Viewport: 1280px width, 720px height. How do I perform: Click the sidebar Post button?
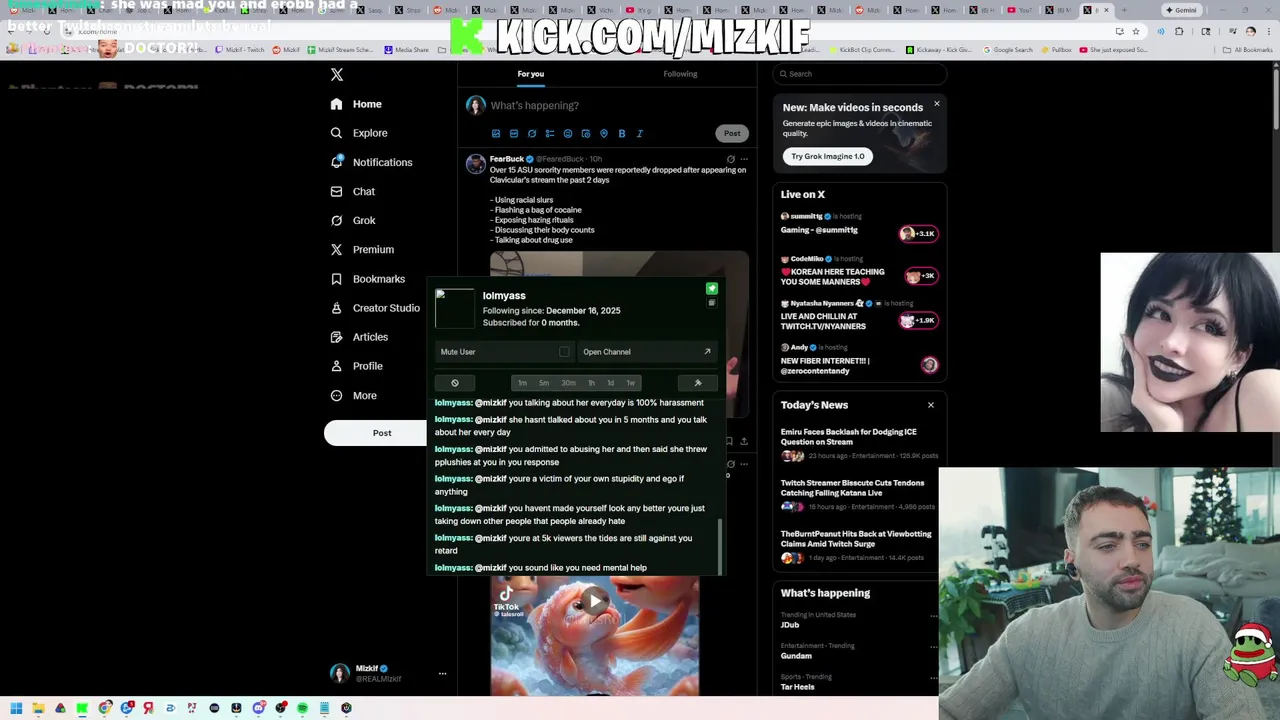coord(382,433)
